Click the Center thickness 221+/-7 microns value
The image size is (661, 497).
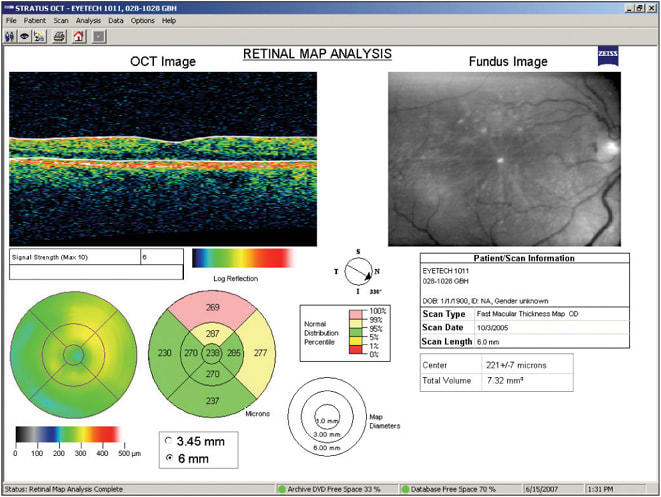516,365
